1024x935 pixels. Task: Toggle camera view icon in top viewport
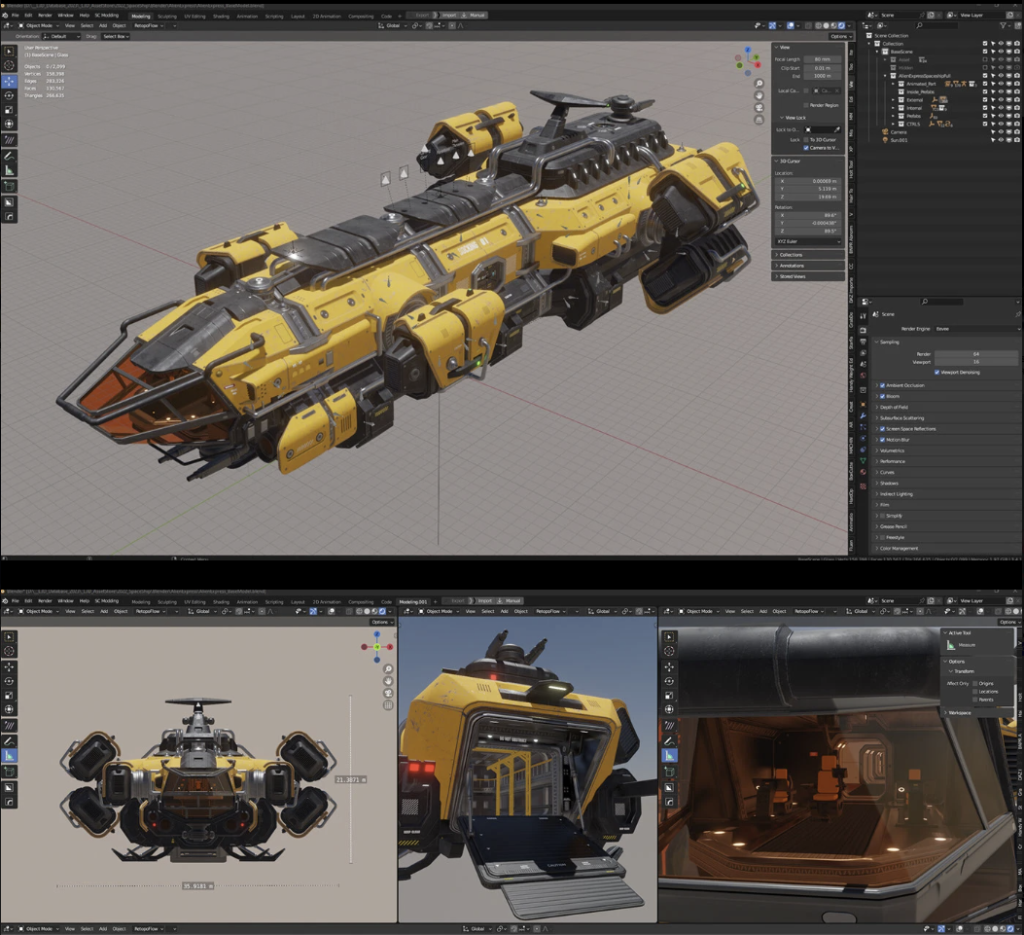click(759, 108)
